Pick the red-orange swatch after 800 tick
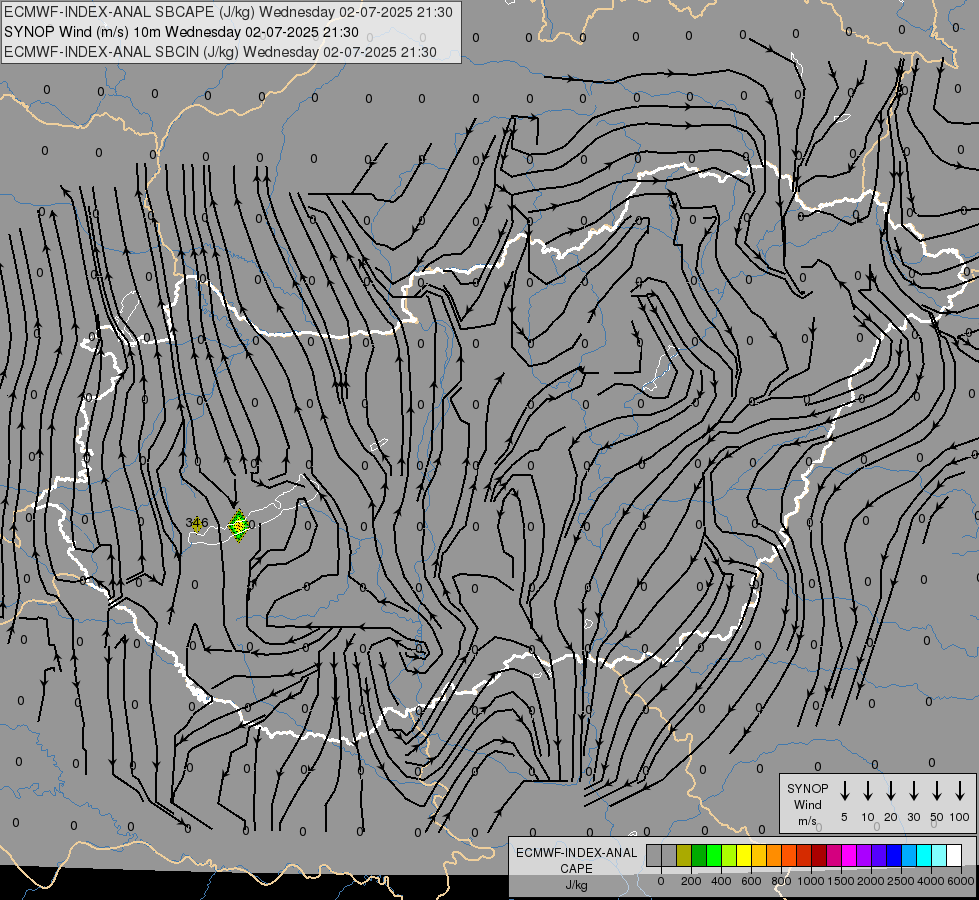The height and width of the screenshot is (900, 979). pos(789,855)
